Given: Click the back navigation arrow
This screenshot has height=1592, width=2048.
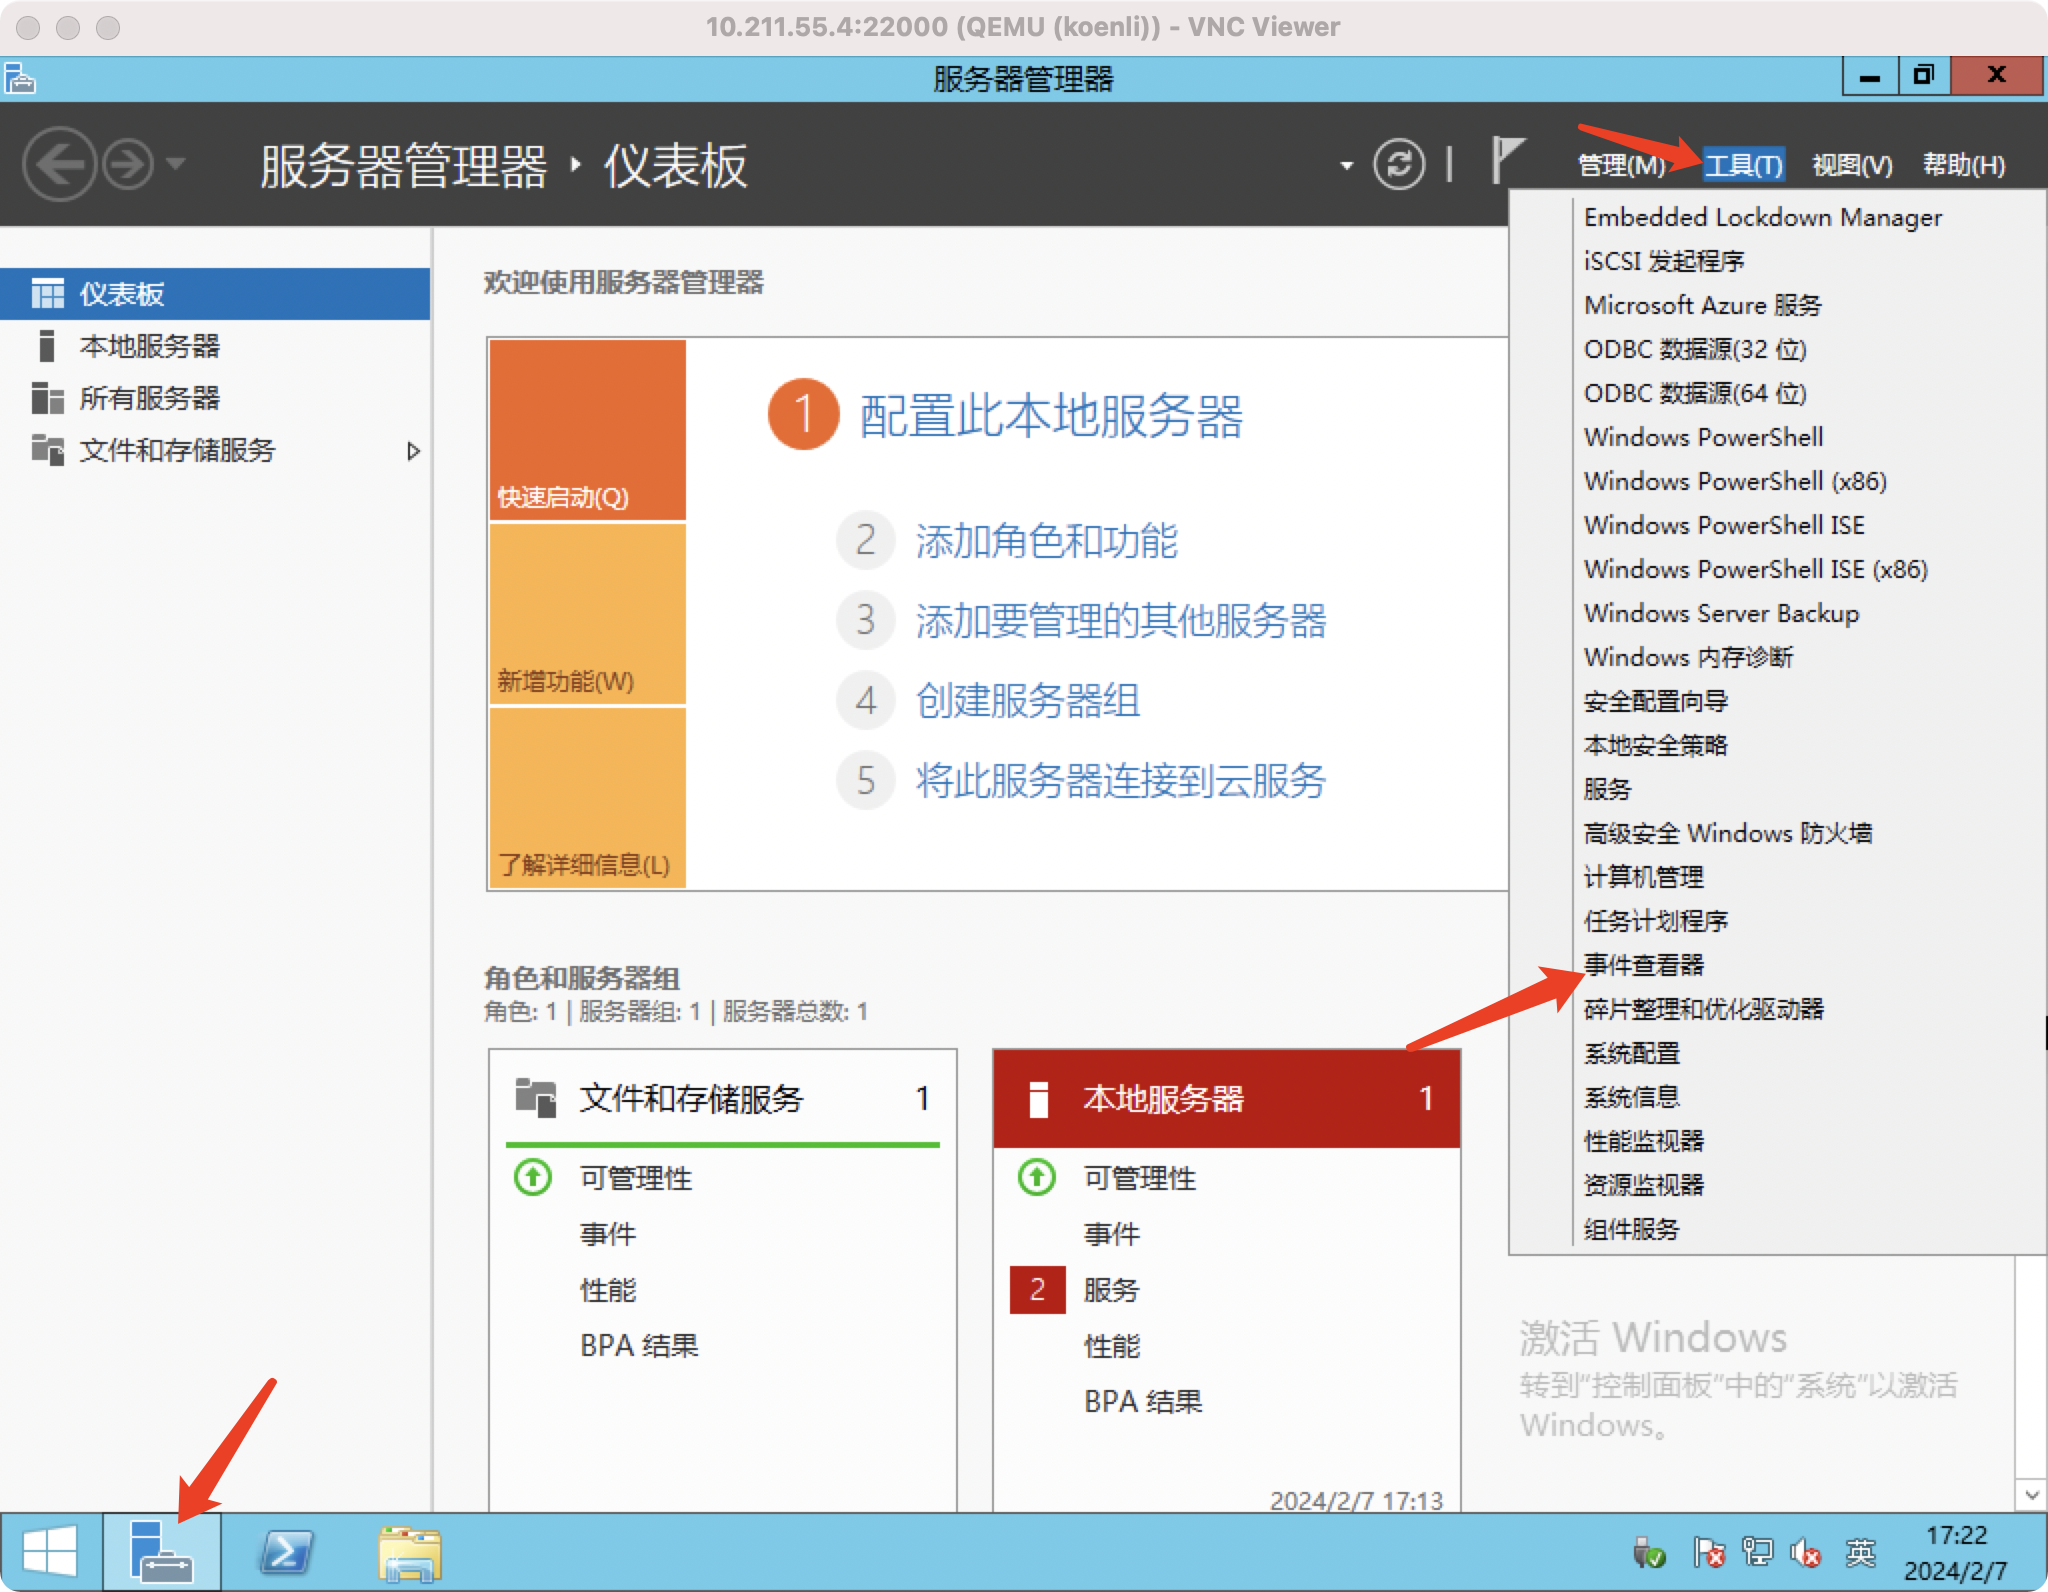Looking at the screenshot, I should click(59, 164).
